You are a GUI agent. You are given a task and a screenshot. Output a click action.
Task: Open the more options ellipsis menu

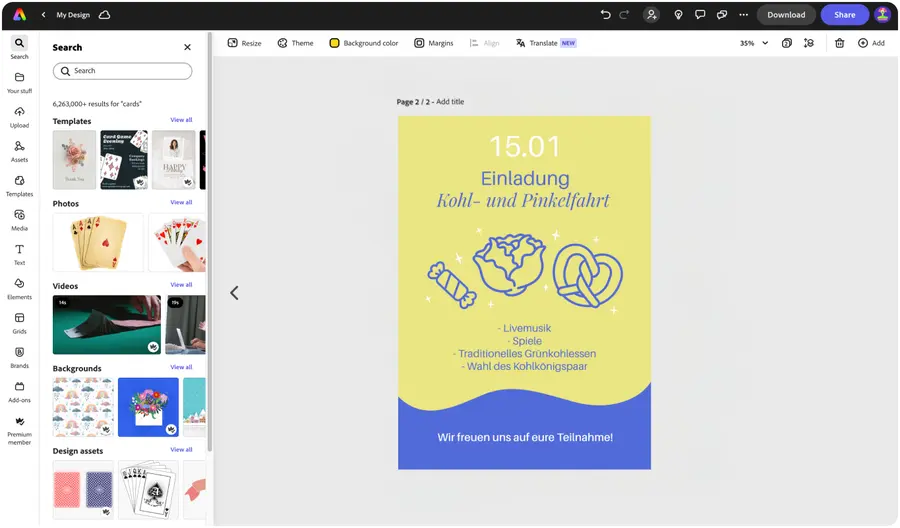click(x=743, y=15)
